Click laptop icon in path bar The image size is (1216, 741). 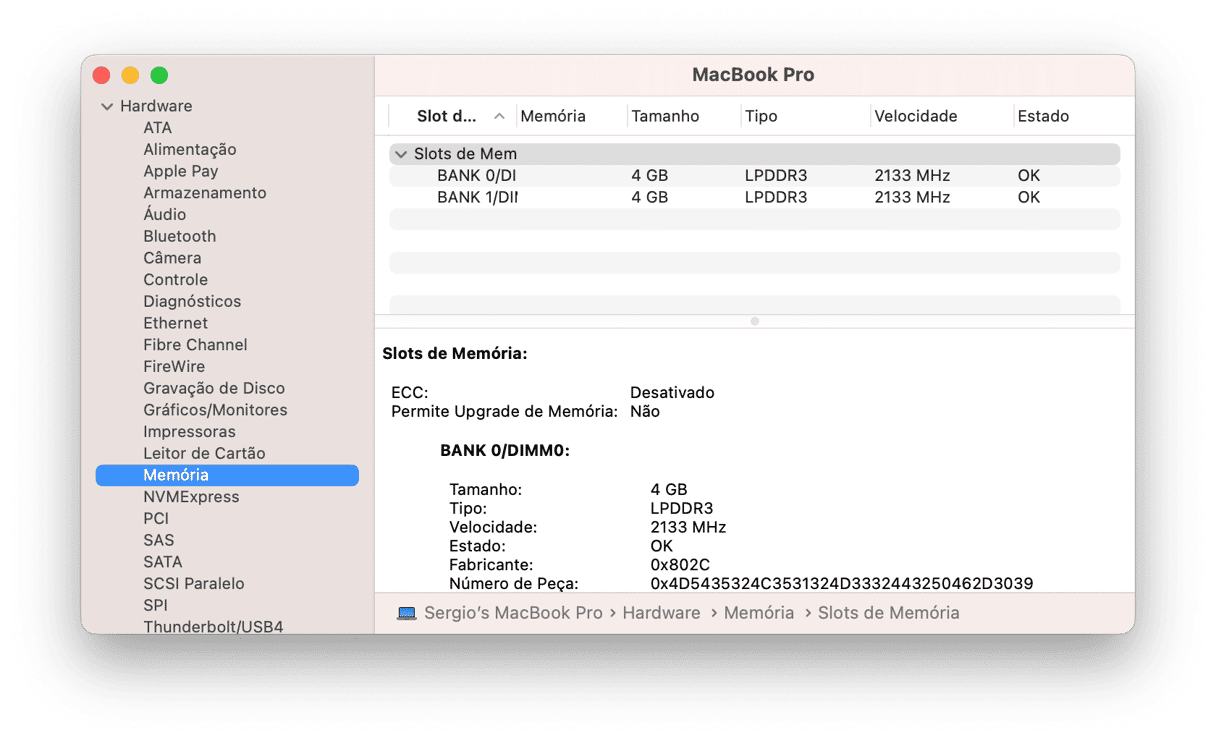(x=406, y=613)
